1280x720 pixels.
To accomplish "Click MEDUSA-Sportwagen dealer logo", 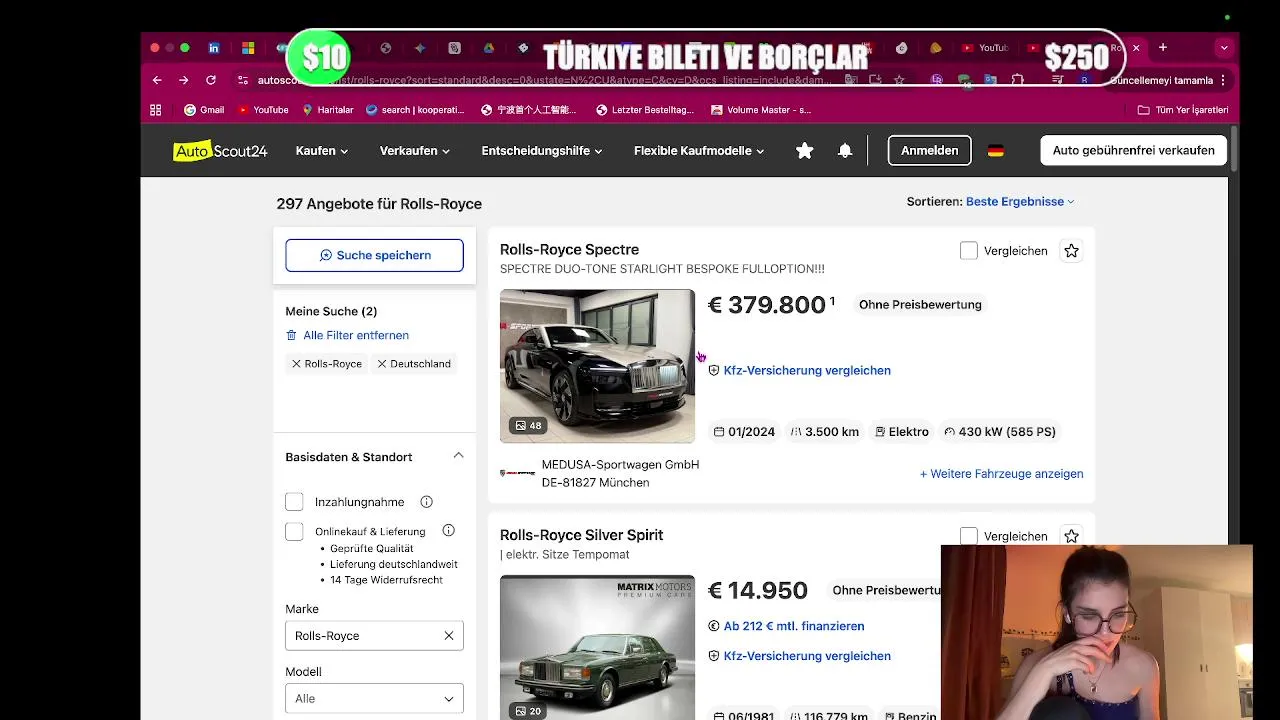I will [x=517, y=473].
